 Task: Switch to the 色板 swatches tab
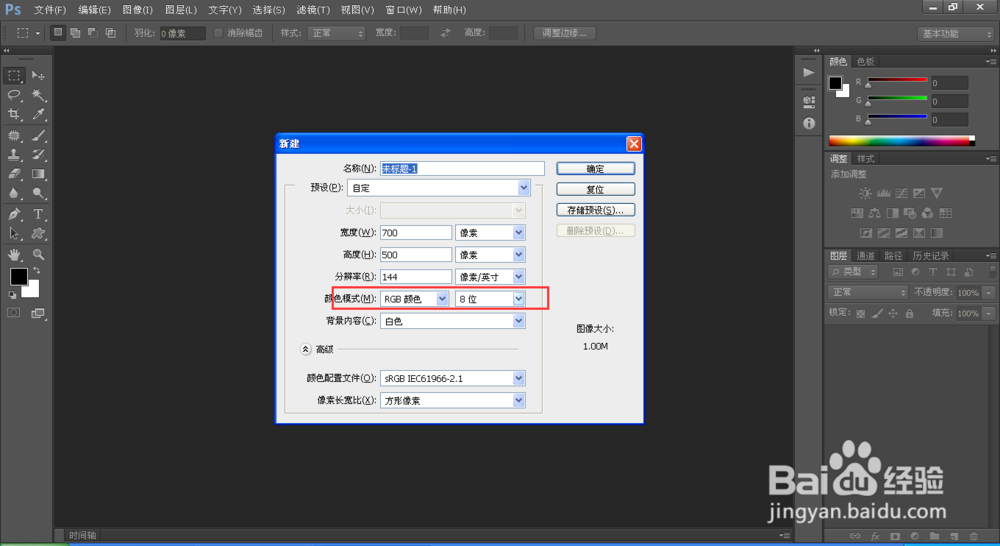pyautogui.click(x=865, y=61)
